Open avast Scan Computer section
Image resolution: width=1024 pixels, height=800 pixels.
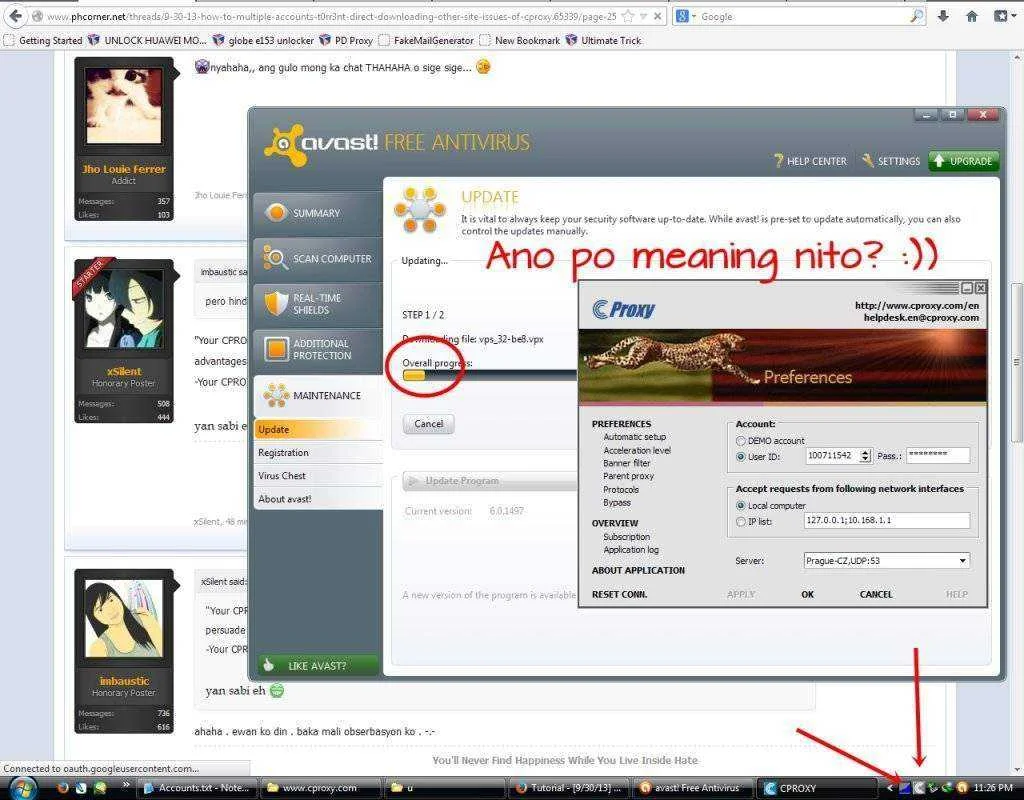(318, 259)
